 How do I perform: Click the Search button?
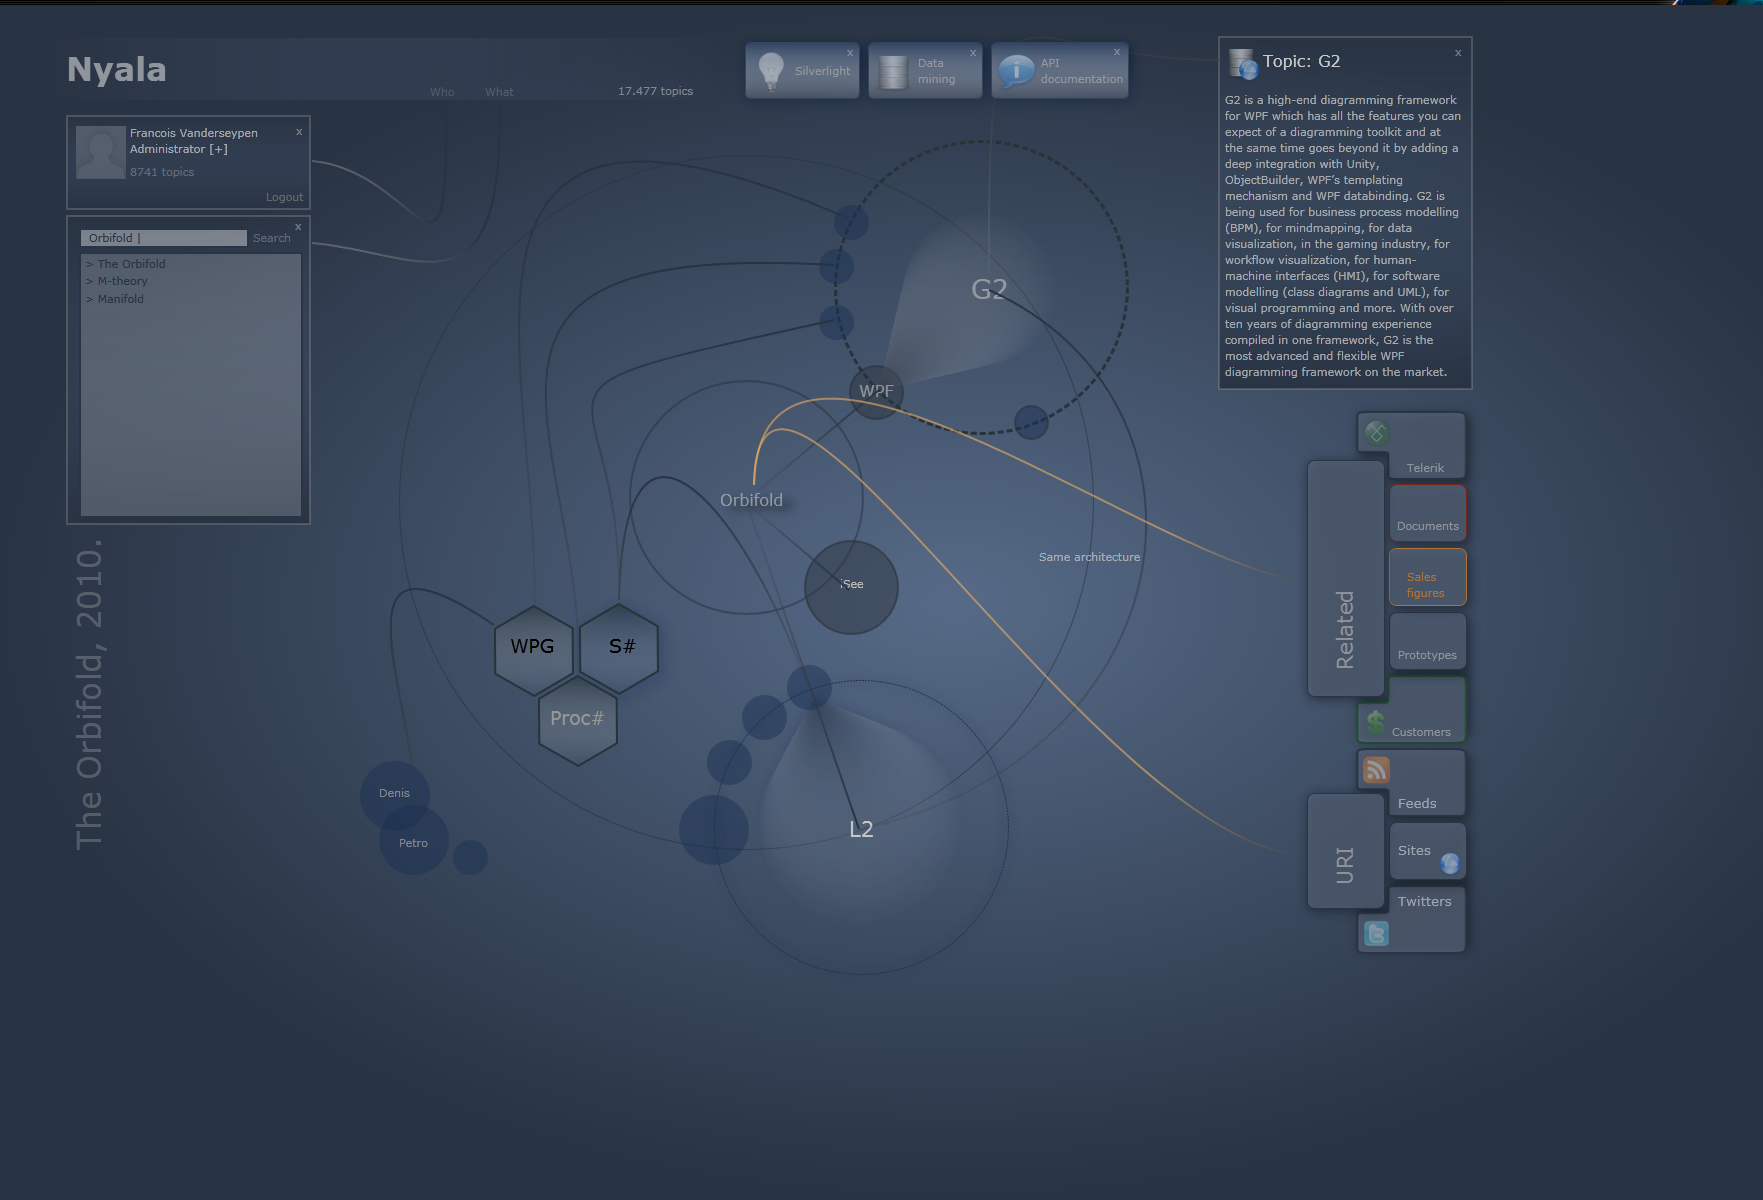click(271, 238)
